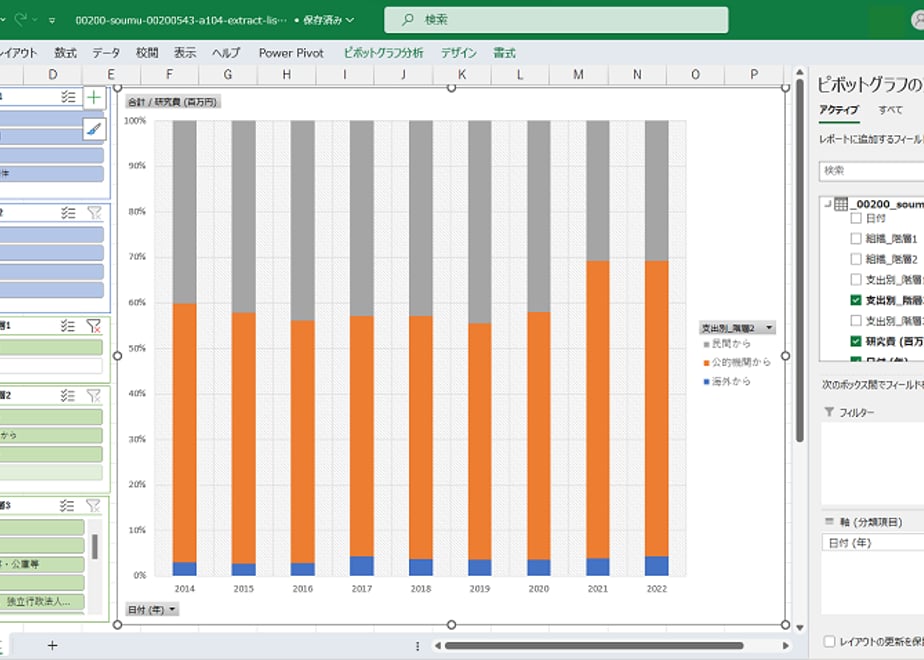Toggle multi-select on the 階層1 green slicer
The image size is (924, 660).
68,325
